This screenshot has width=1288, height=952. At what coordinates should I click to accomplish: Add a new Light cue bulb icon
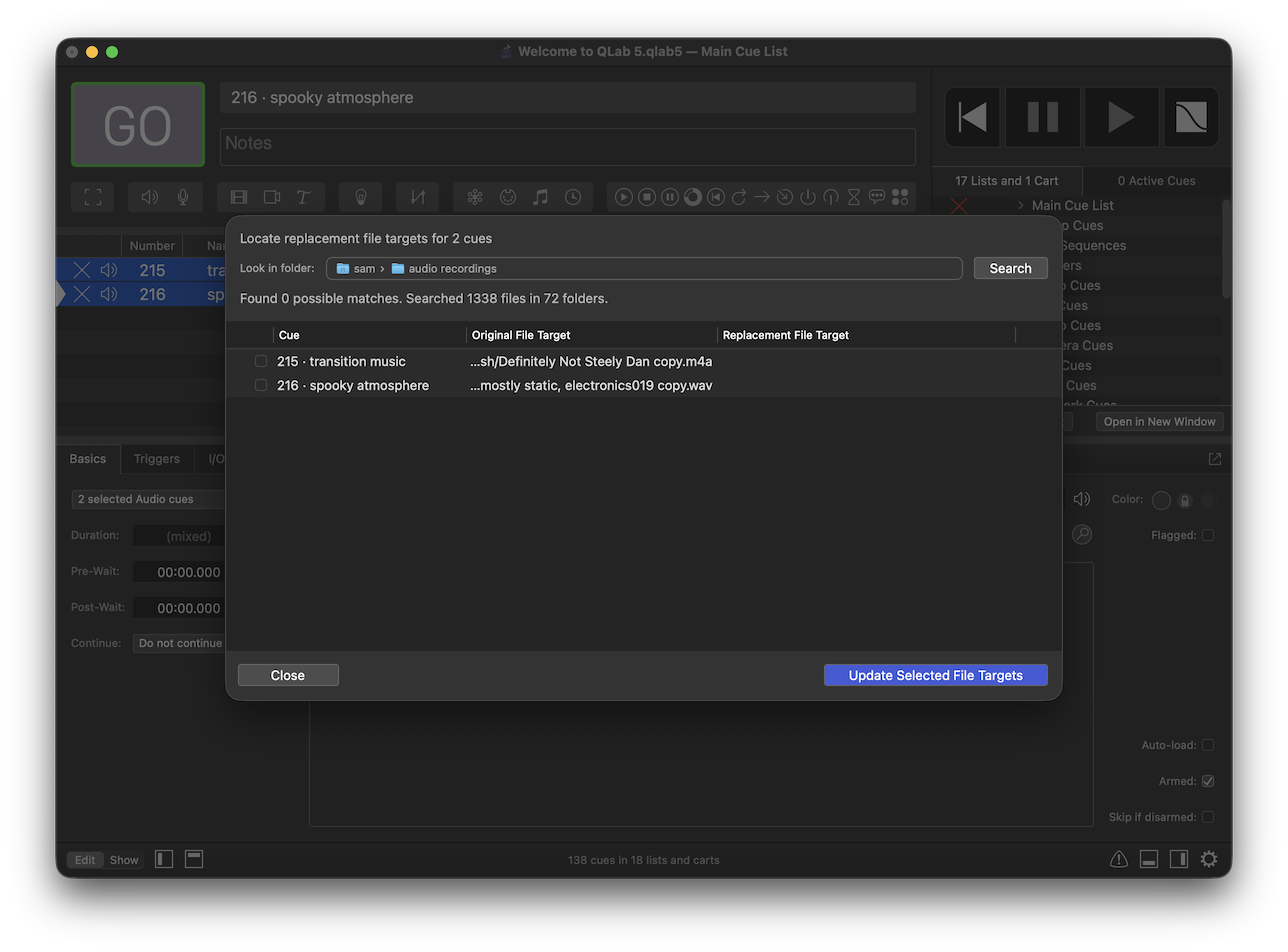pyautogui.click(x=360, y=197)
